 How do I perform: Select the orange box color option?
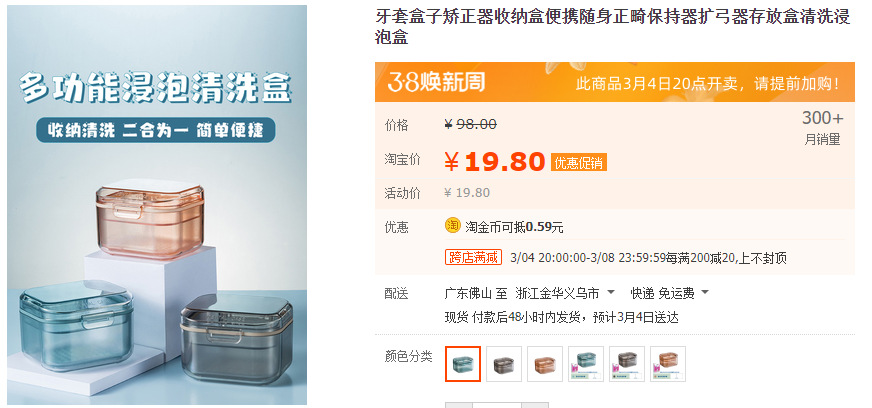[545, 364]
